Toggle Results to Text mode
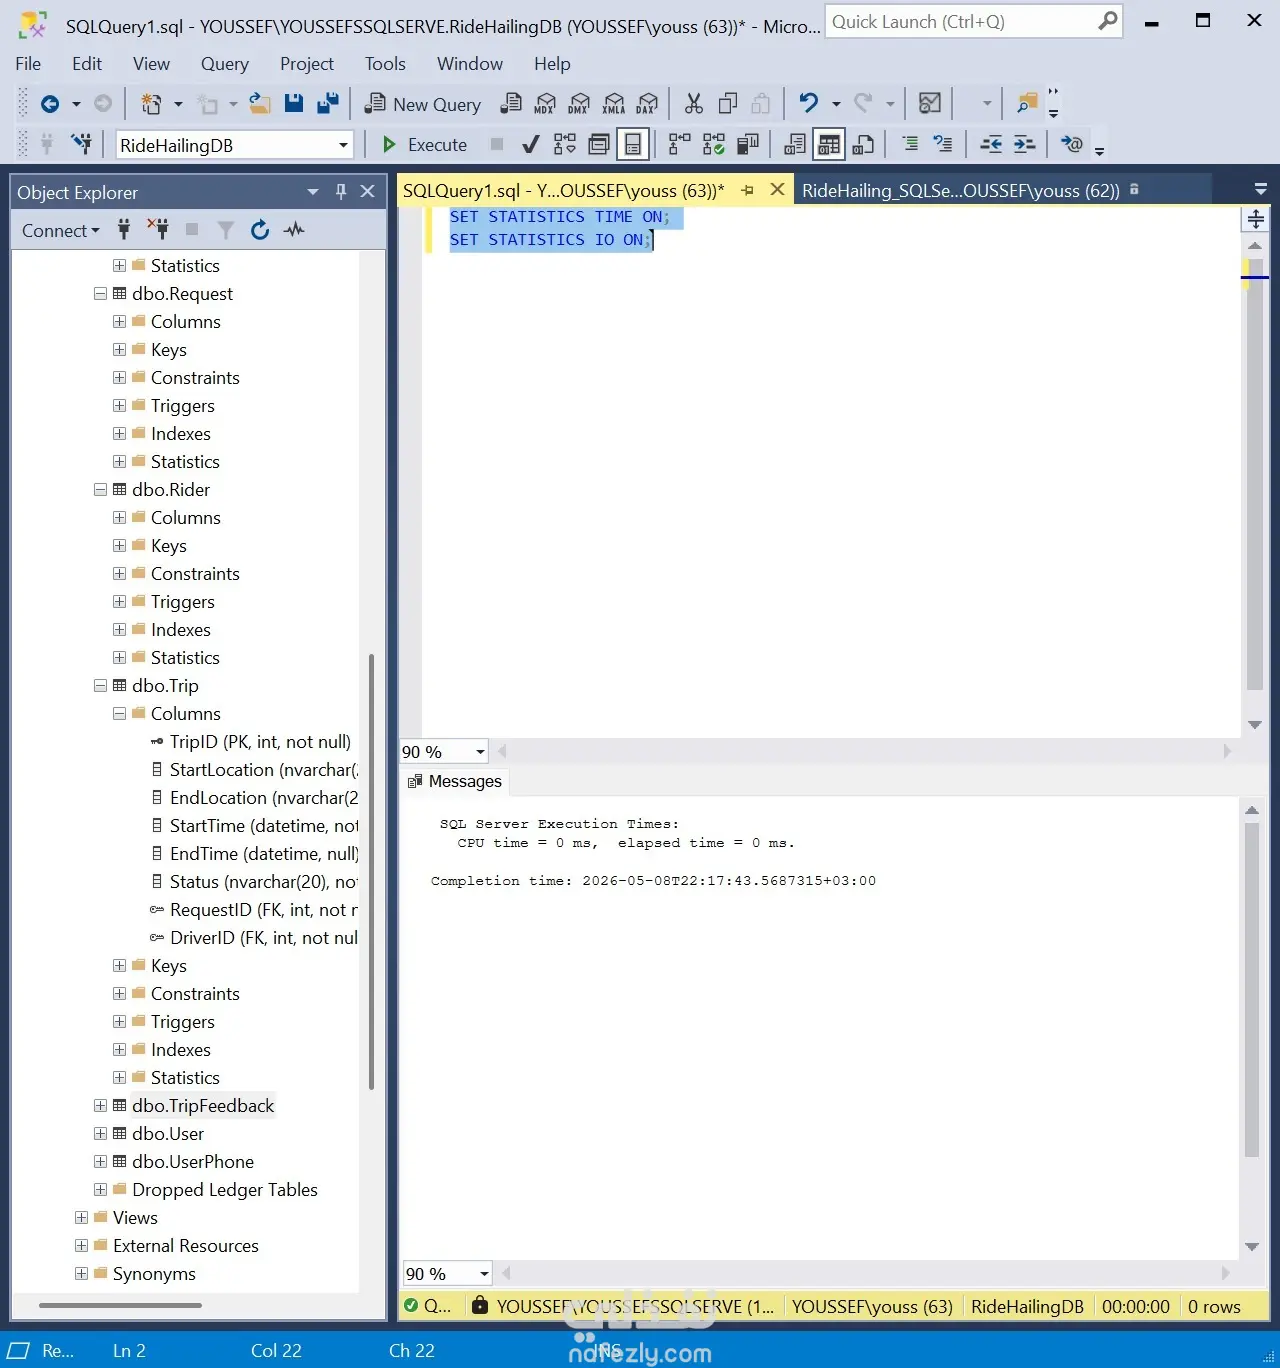 click(x=795, y=144)
